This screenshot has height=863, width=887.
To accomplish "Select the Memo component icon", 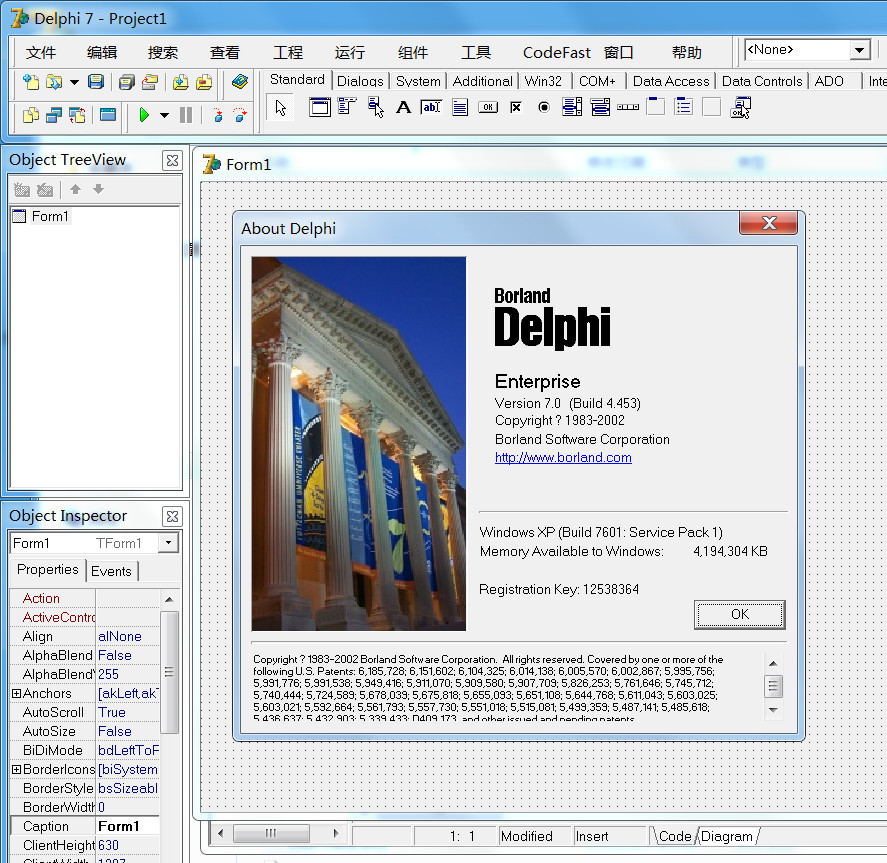I will click(x=460, y=107).
